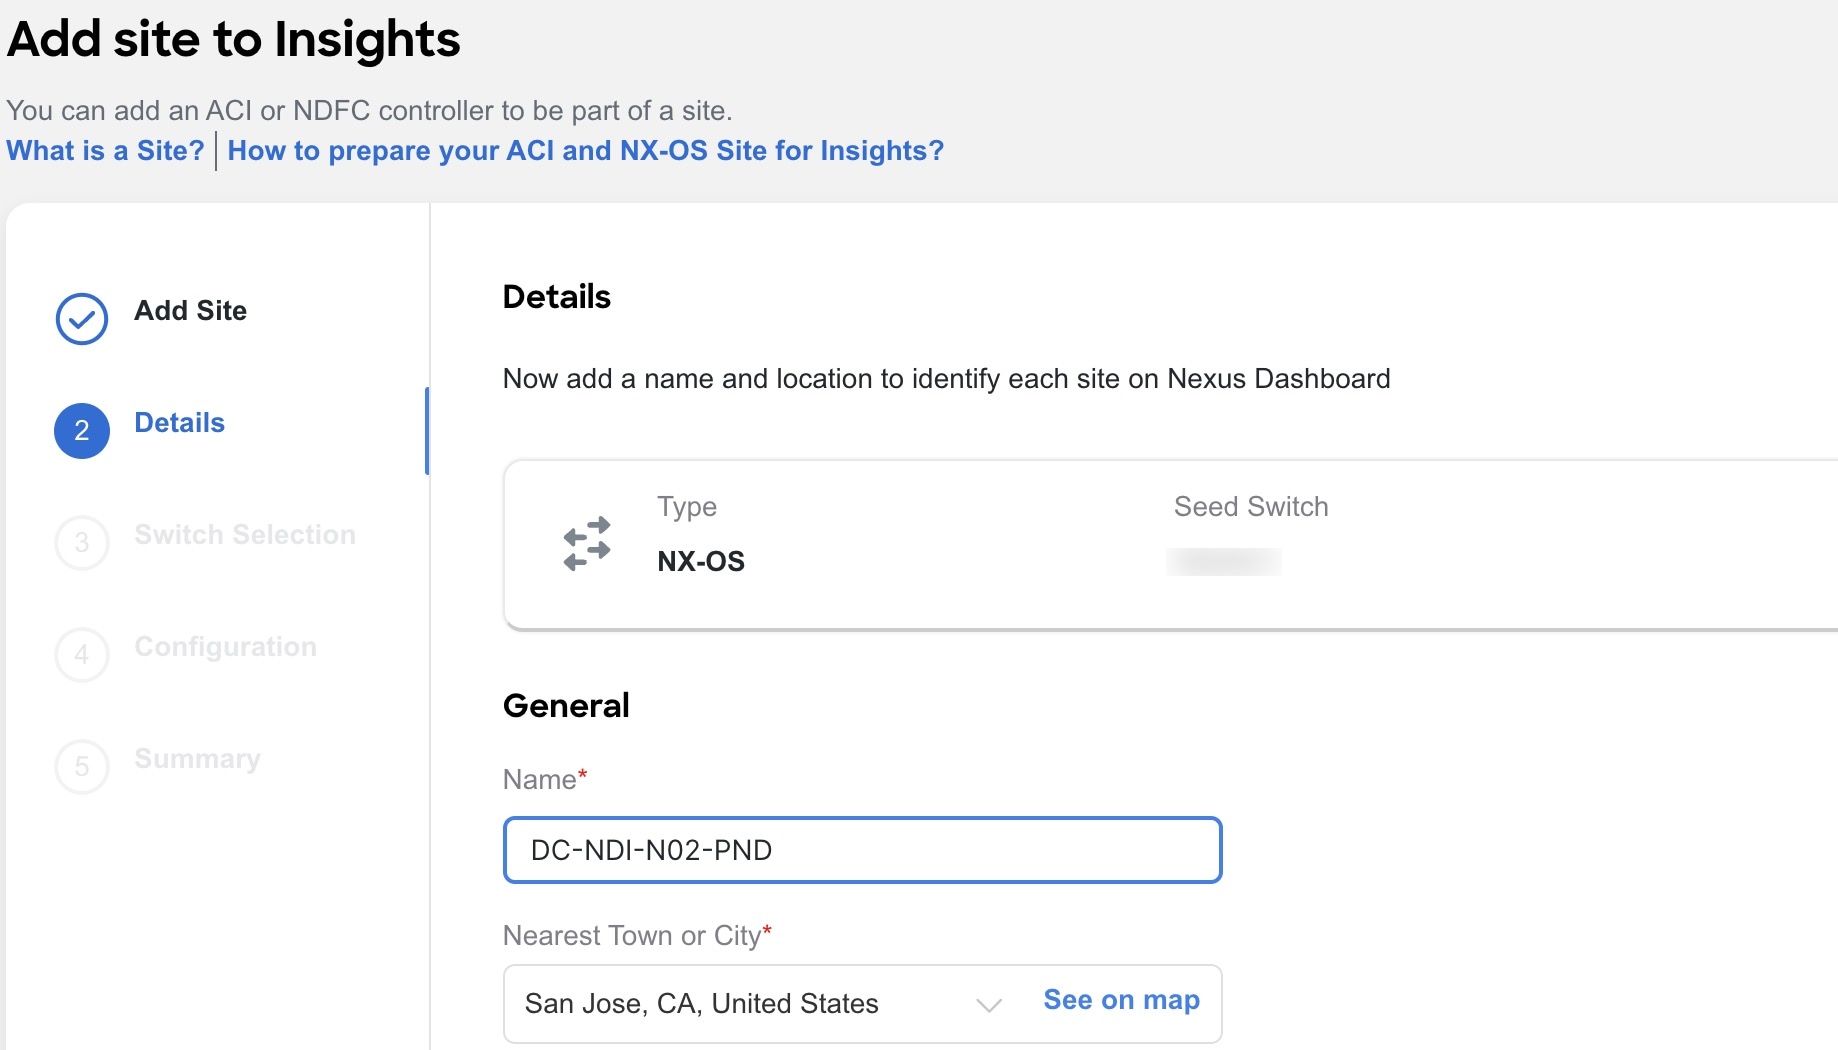This screenshot has width=1838, height=1050.
Task: Open the 'How to prepare your ACI and NX-OS Site' link
Action: [585, 151]
